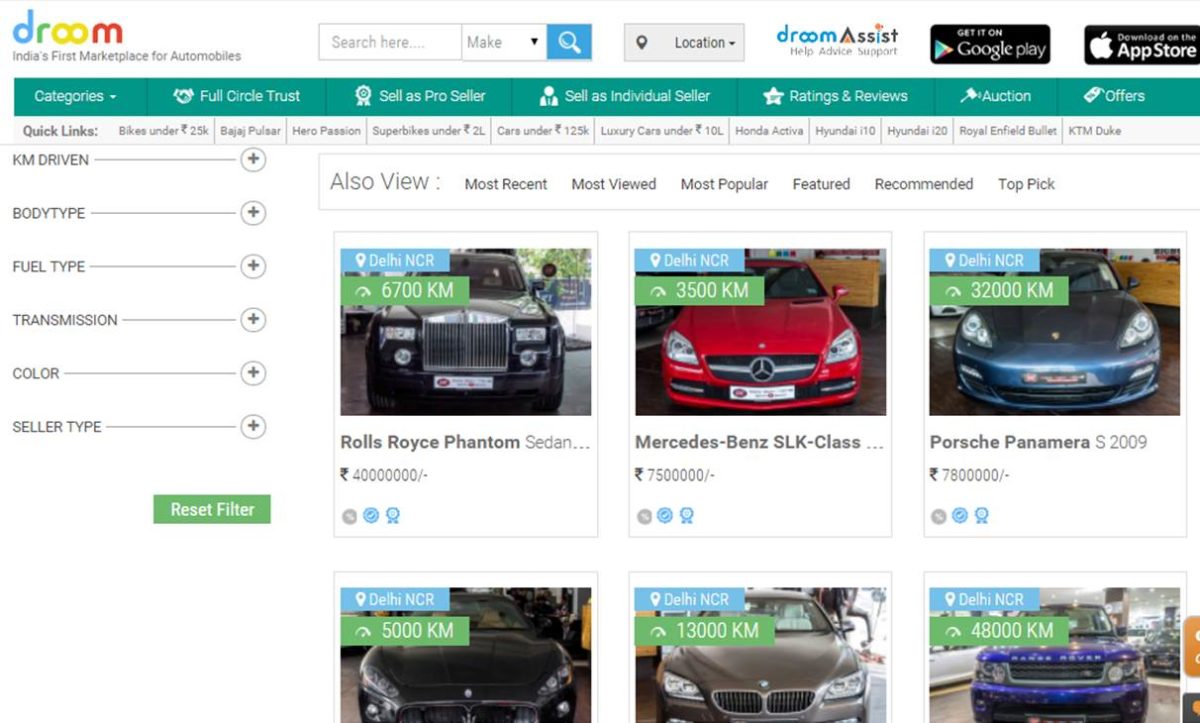Open the car photo tagged 13000 KM
The image size is (1200, 723).
point(760,655)
